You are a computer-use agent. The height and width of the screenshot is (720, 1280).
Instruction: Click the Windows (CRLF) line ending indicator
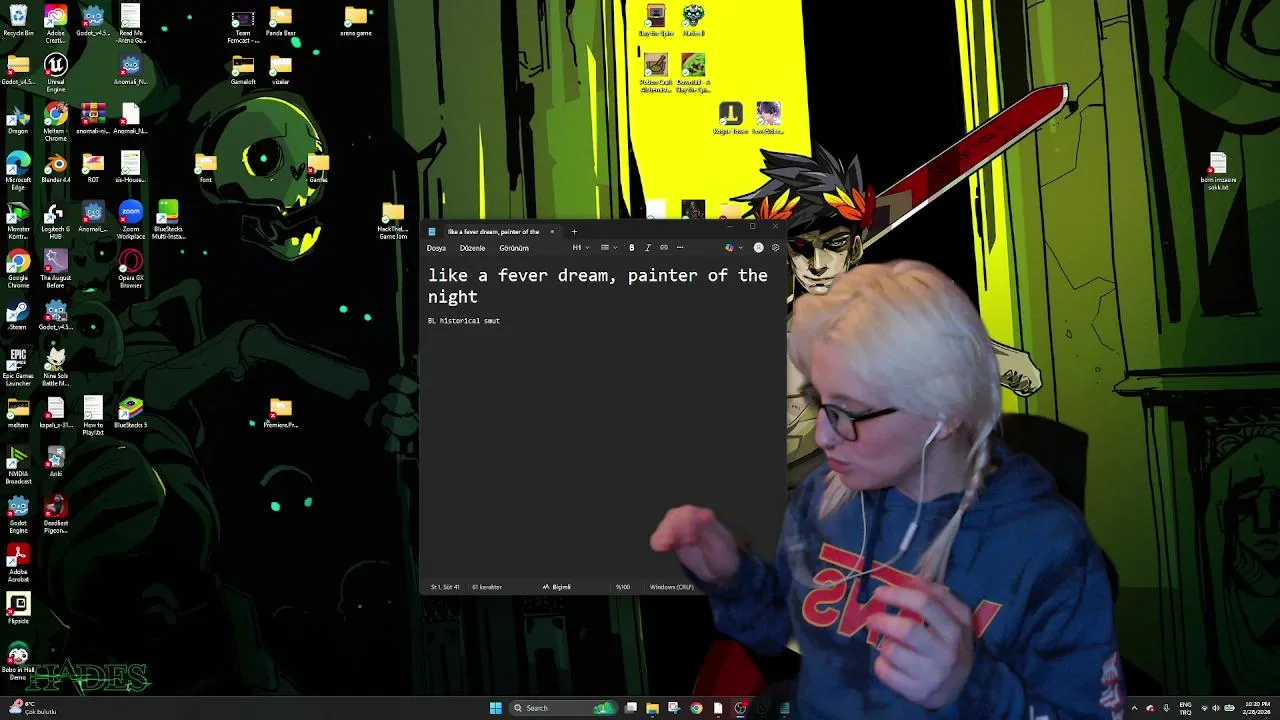click(672, 587)
